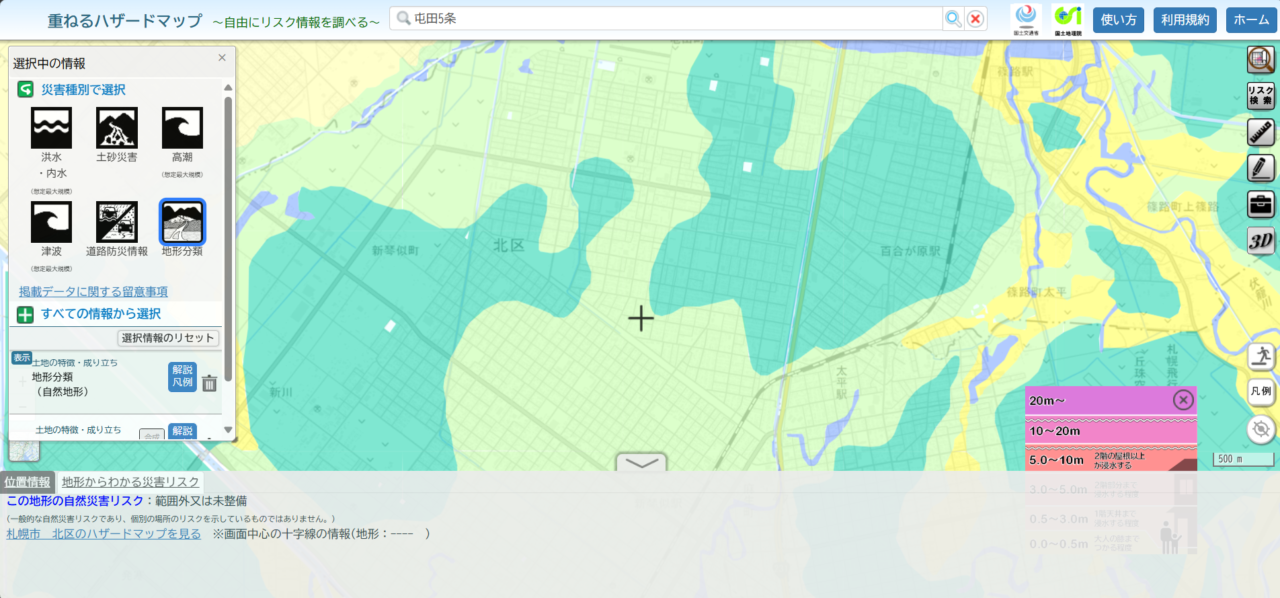The width and height of the screenshot is (1280, 598).
Task: Switch to 3D map view
Action: (1261, 241)
